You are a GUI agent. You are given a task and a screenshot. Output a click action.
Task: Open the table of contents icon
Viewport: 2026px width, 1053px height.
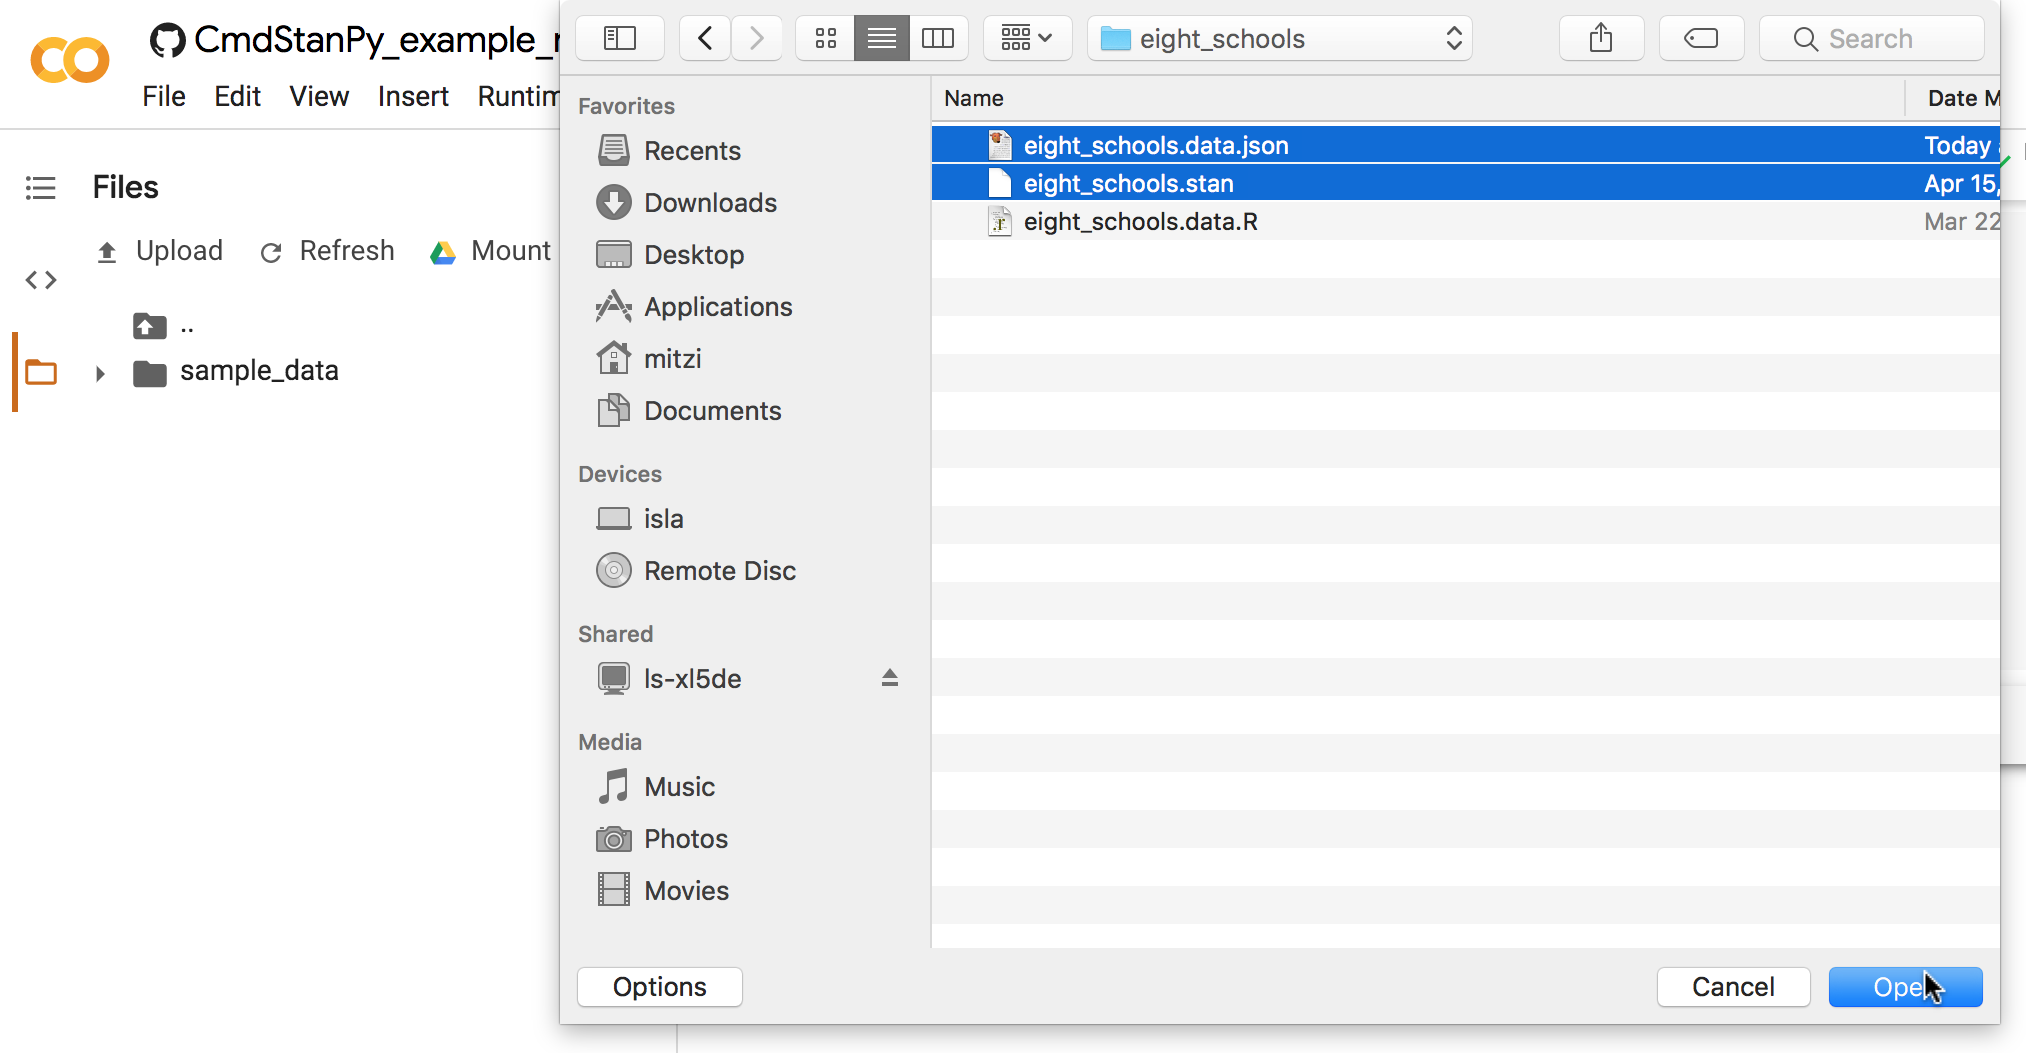coord(41,188)
